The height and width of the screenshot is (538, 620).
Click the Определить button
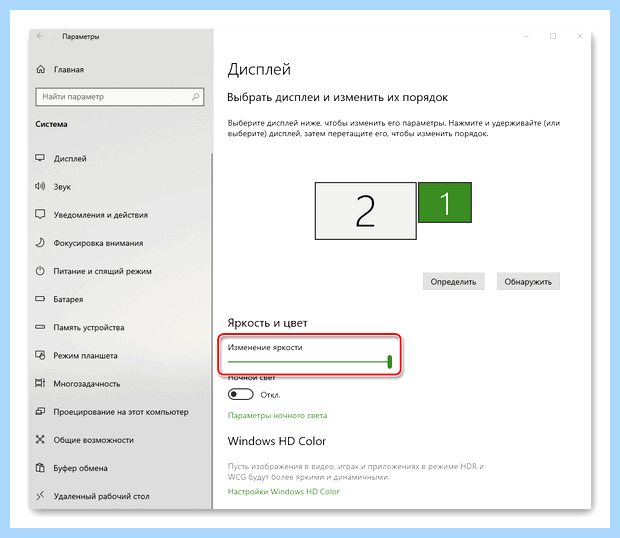click(x=454, y=281)
